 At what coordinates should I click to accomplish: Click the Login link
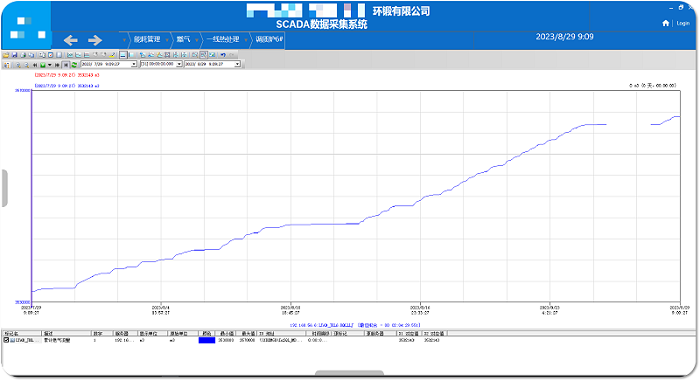click(x=683, y=23)
